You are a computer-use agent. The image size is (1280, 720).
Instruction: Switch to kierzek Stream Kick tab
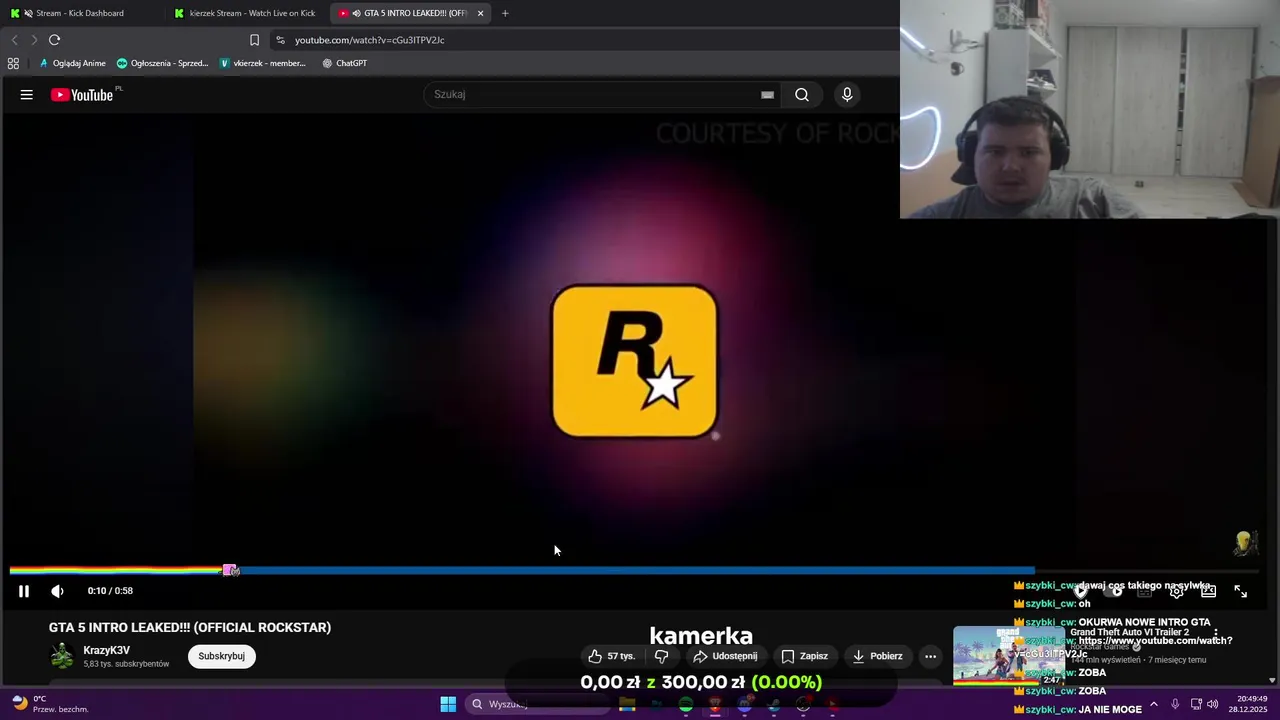tap(245, 13)
